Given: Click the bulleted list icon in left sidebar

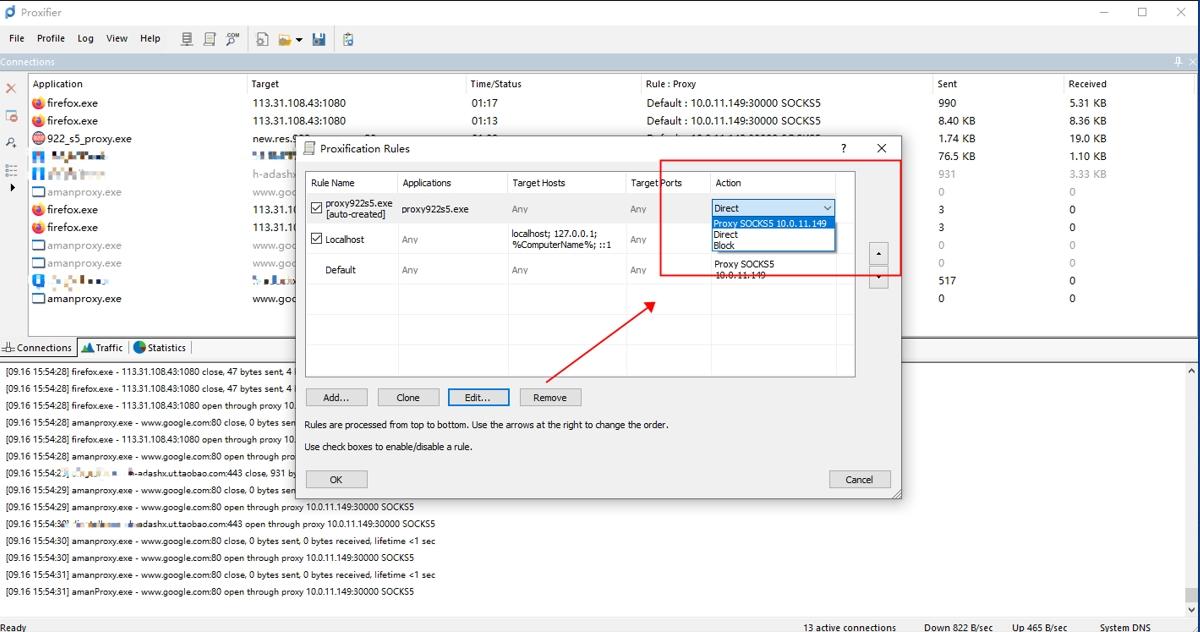Looking at the screenshot, I should 11,170.
